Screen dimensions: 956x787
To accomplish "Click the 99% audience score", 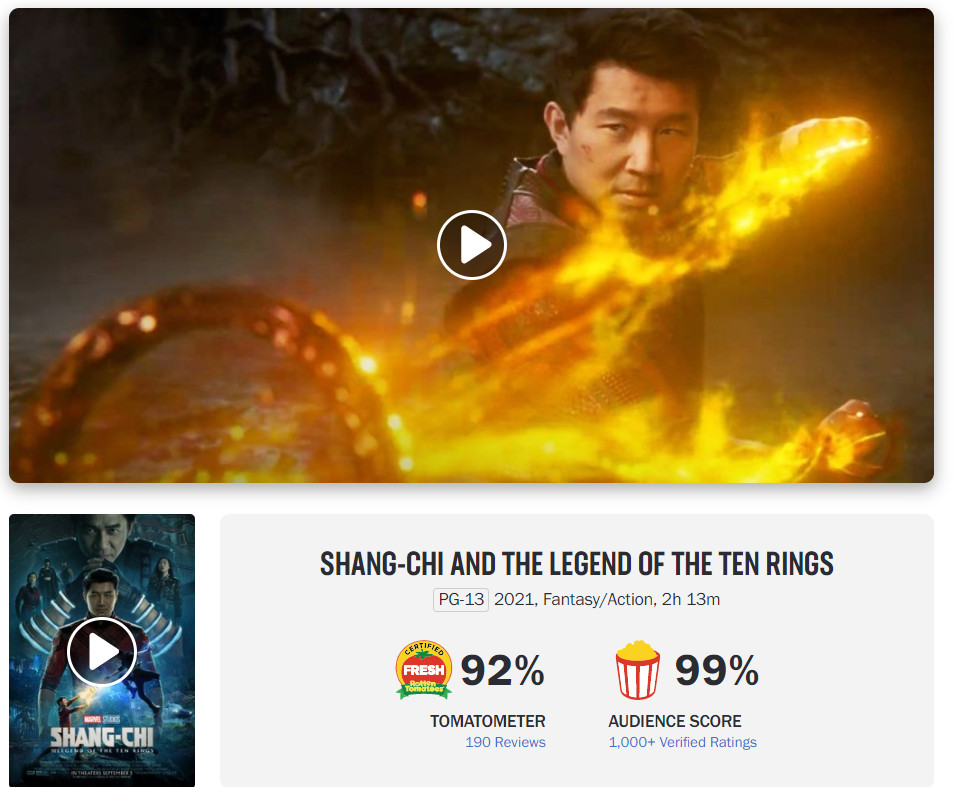I will click(716, 670).
